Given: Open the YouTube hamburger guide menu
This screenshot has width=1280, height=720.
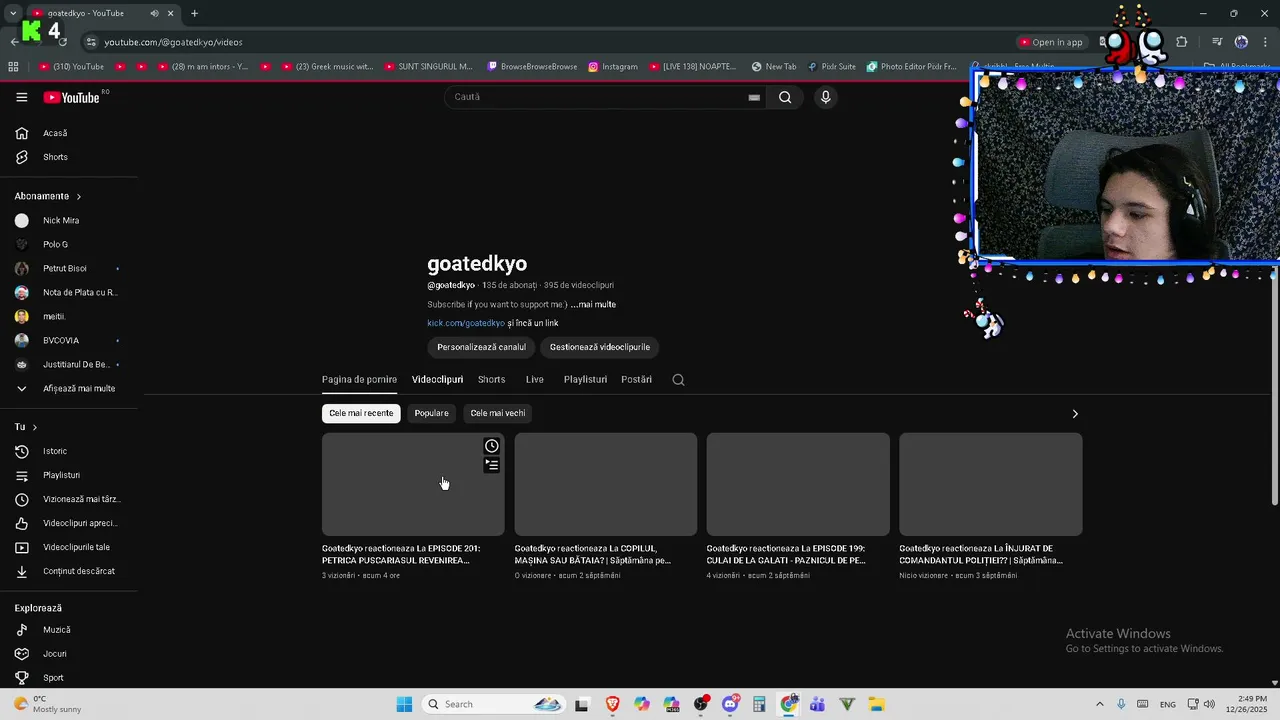Looking at the screenshot, I should (x=21, y=97).
